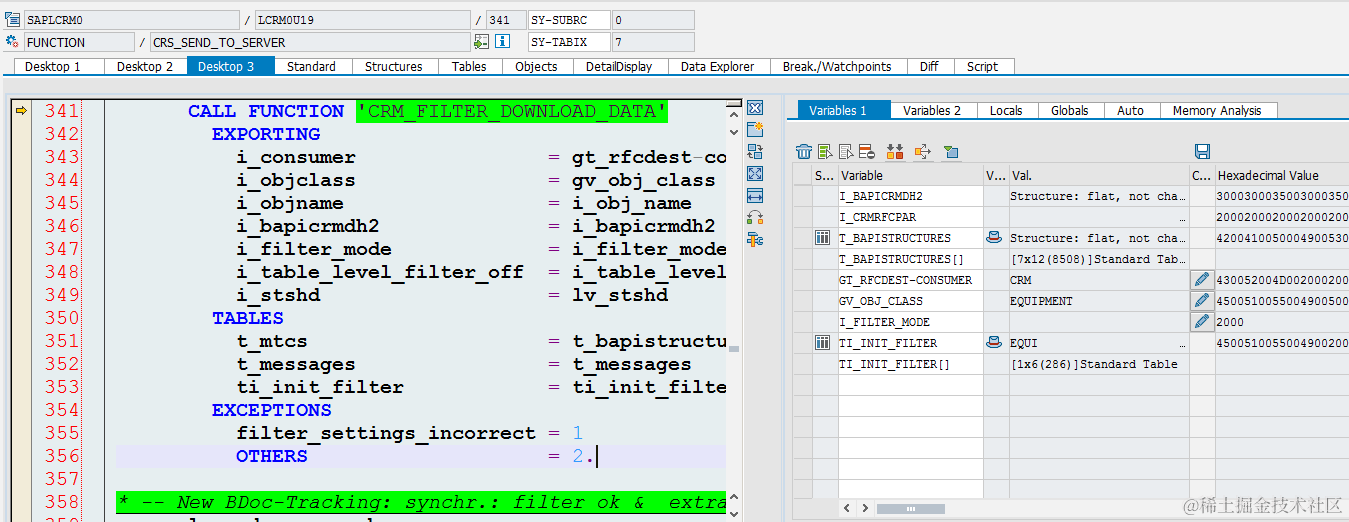
Task: Open the Script tab
Action: coord(982,66)
